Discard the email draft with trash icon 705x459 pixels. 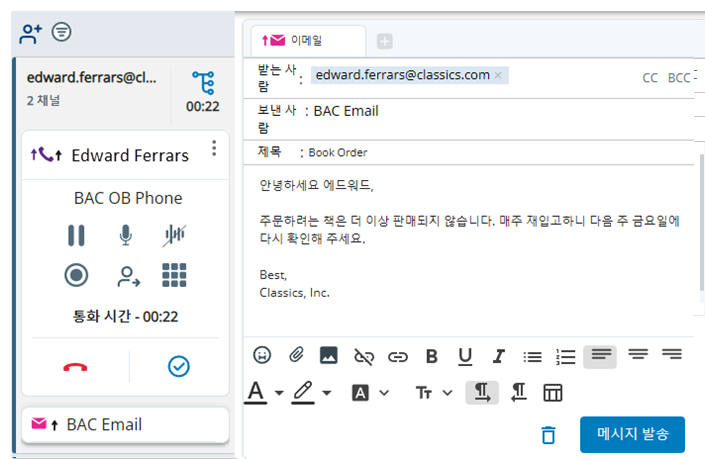coord(548,435)
